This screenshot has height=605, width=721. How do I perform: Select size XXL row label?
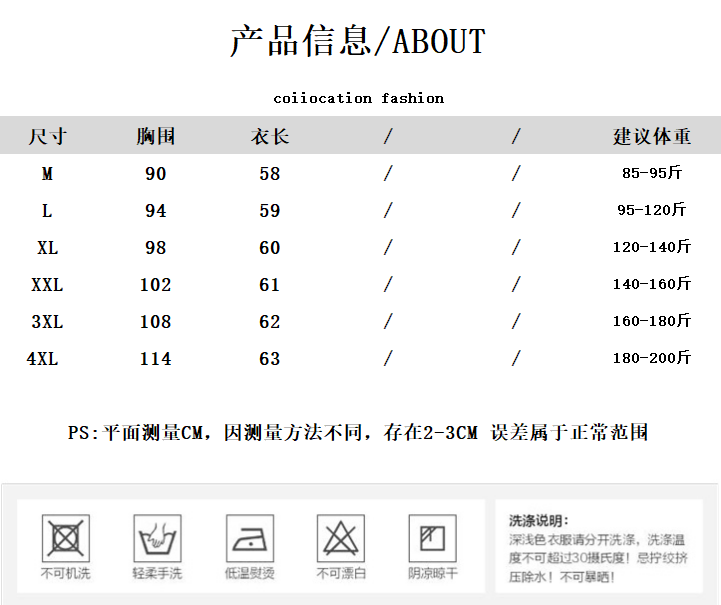point(47,285)
